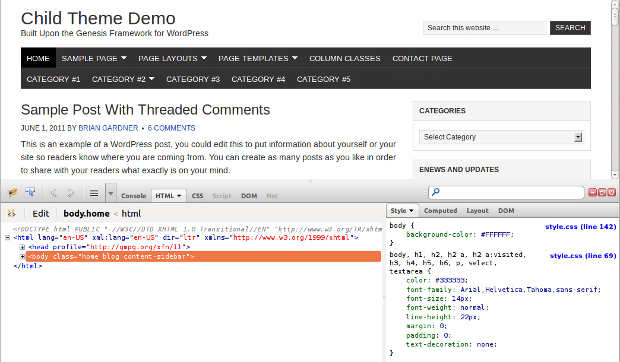Open the BRIAN GARDNER author link
Screen dimensions: 620x362
tap(108, 128)
